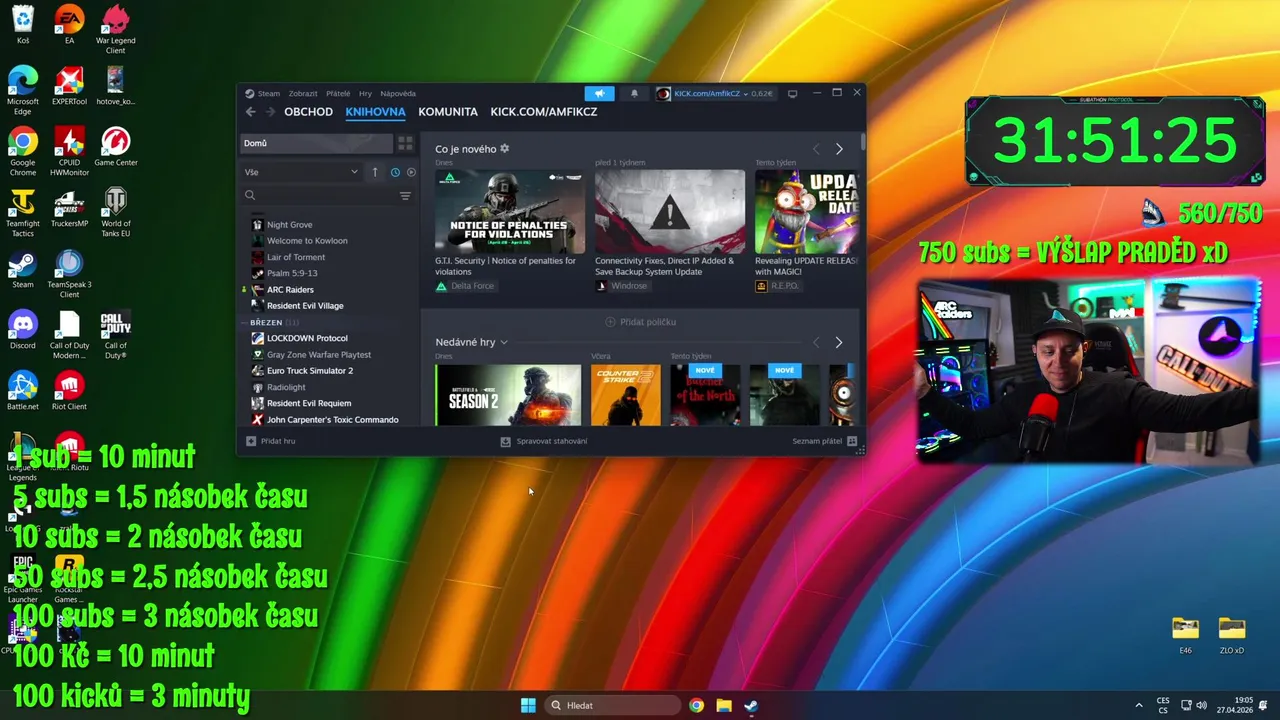Open the Co je nového settings gear
The width and height of the screenshot is (1280, 720).
tap(505, 149)
